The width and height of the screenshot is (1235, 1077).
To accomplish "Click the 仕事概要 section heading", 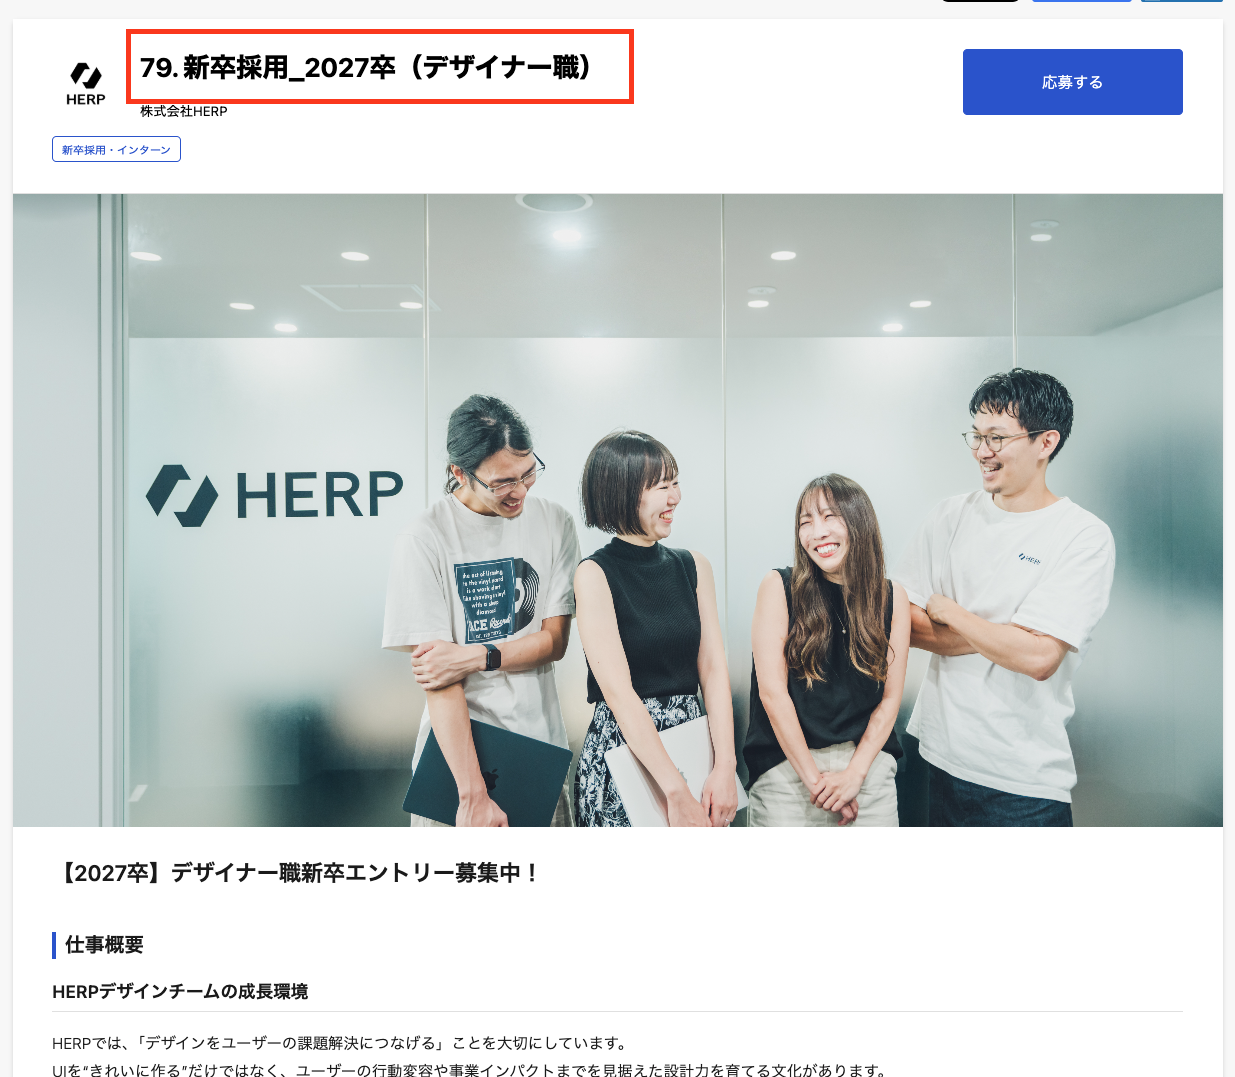I will pos(104,945).
